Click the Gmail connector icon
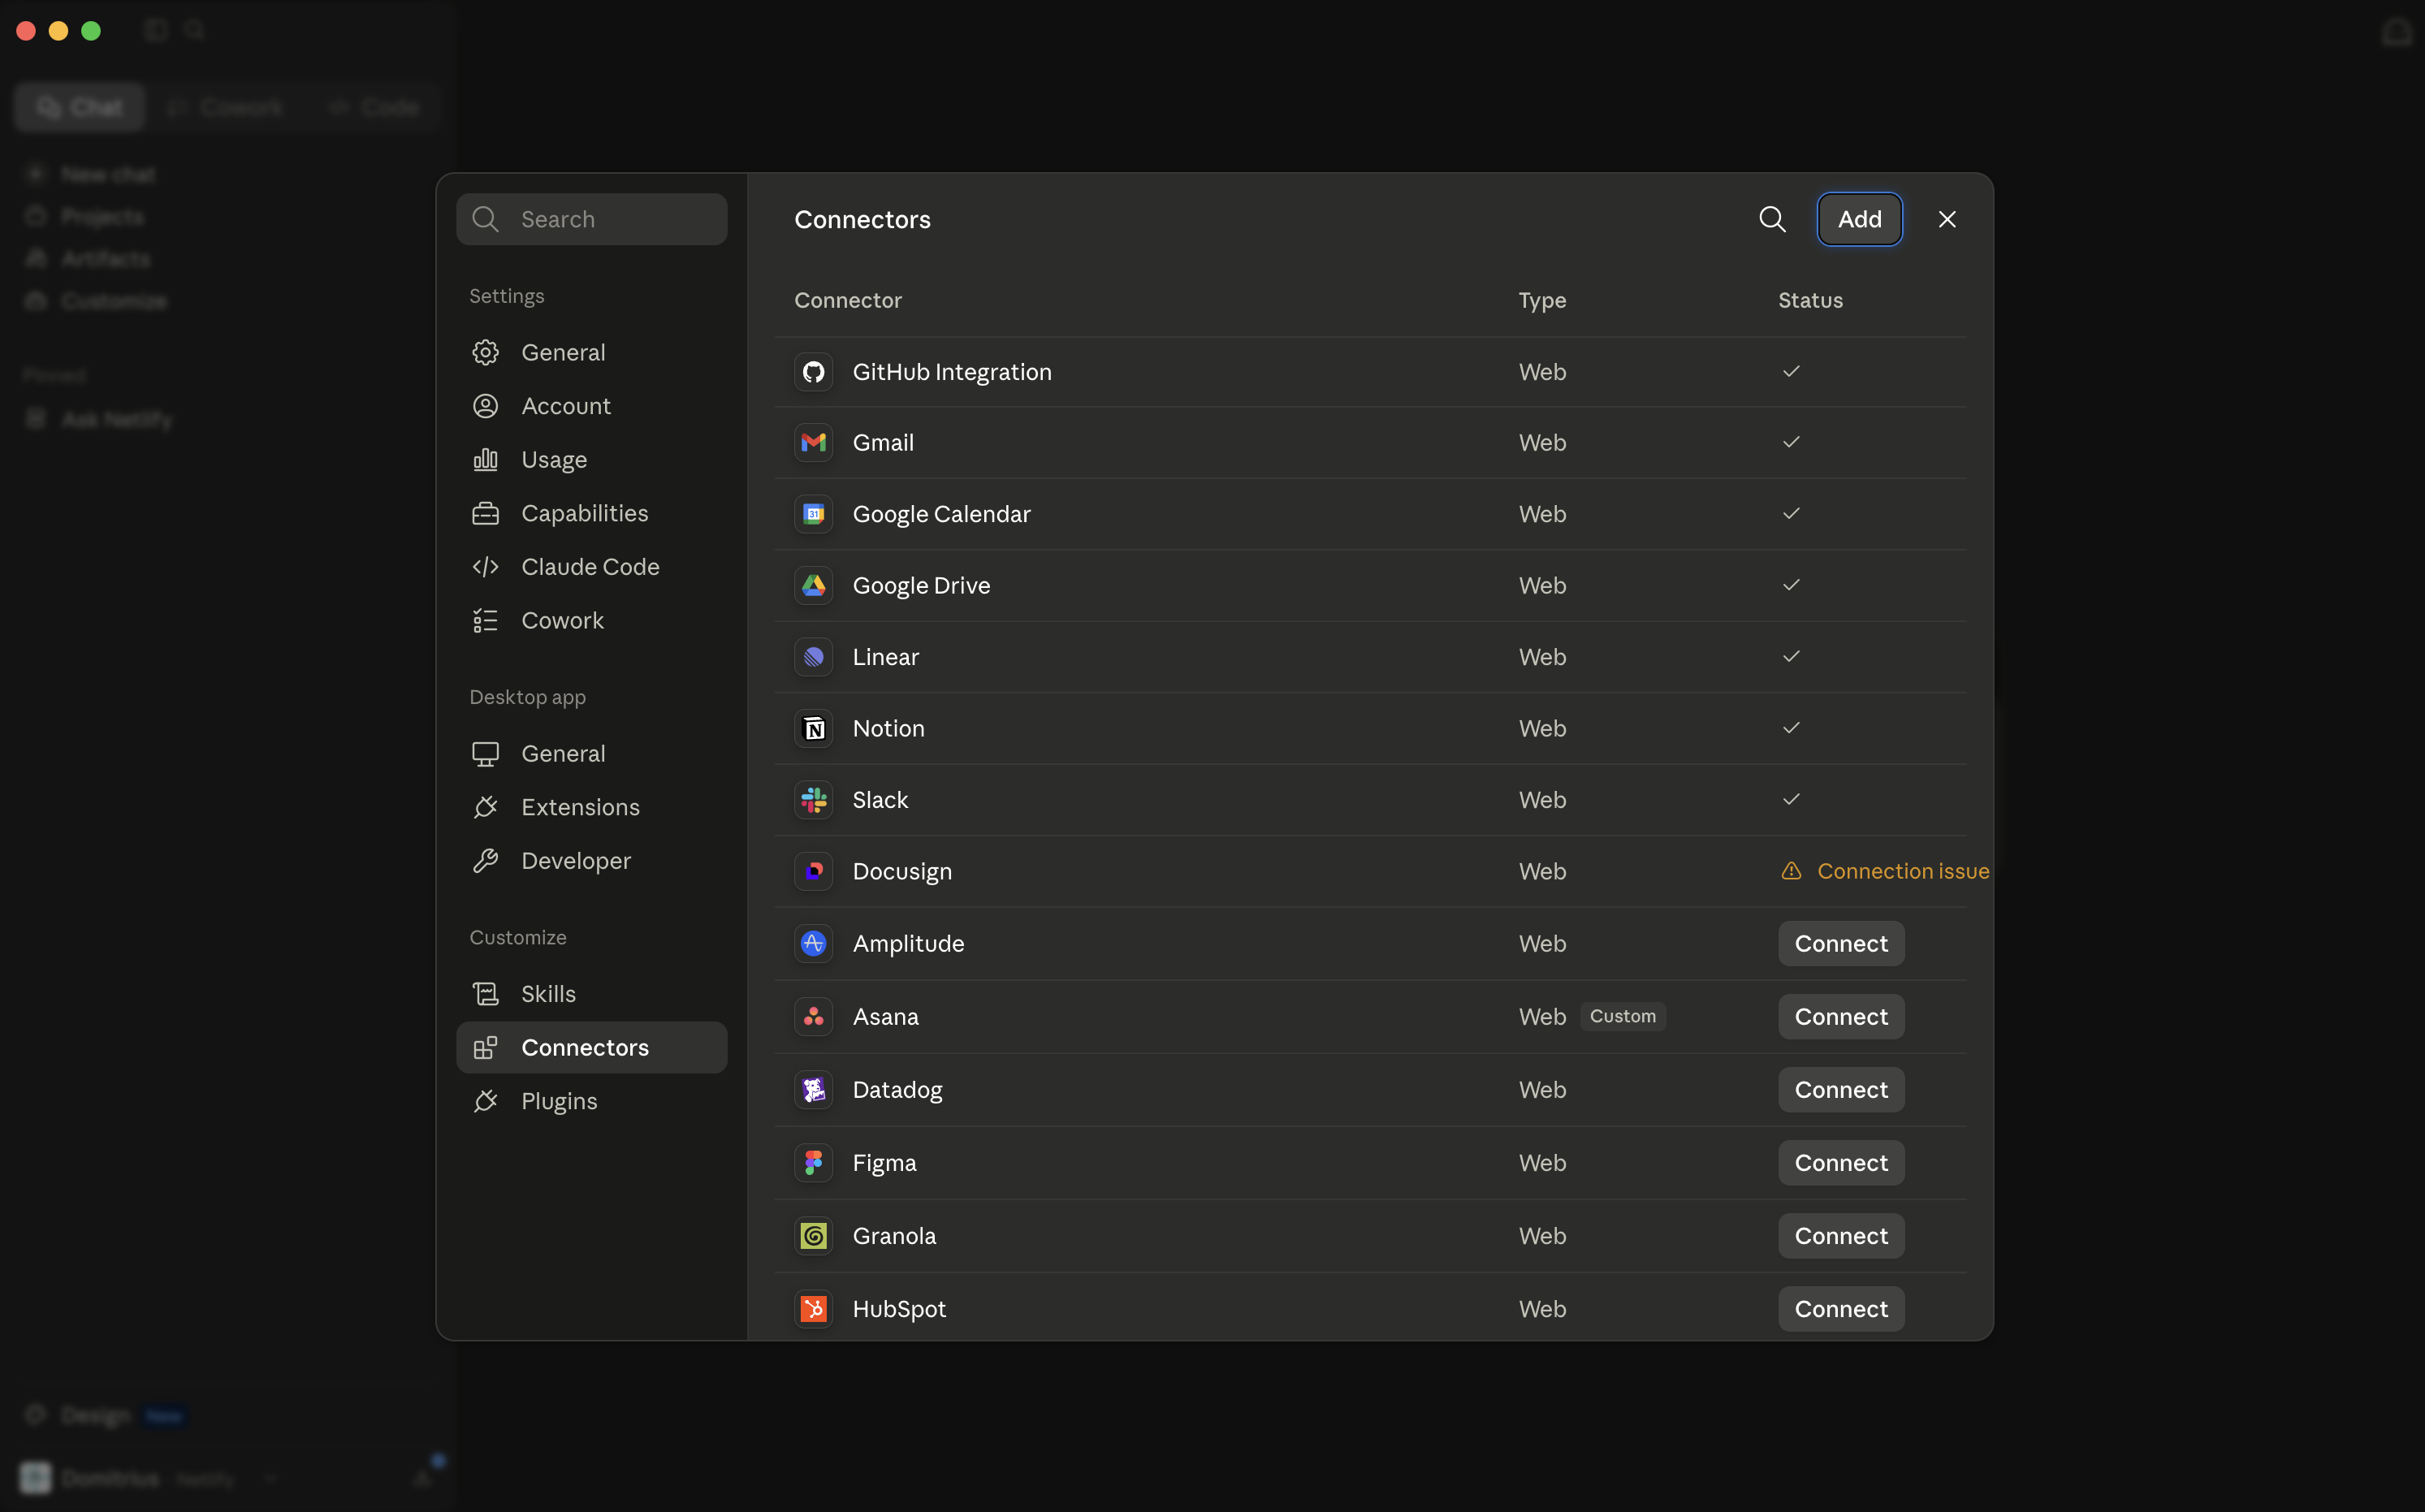This screenshot has height=1512, width=2425. pyautogui.click(x=813, y=442)
